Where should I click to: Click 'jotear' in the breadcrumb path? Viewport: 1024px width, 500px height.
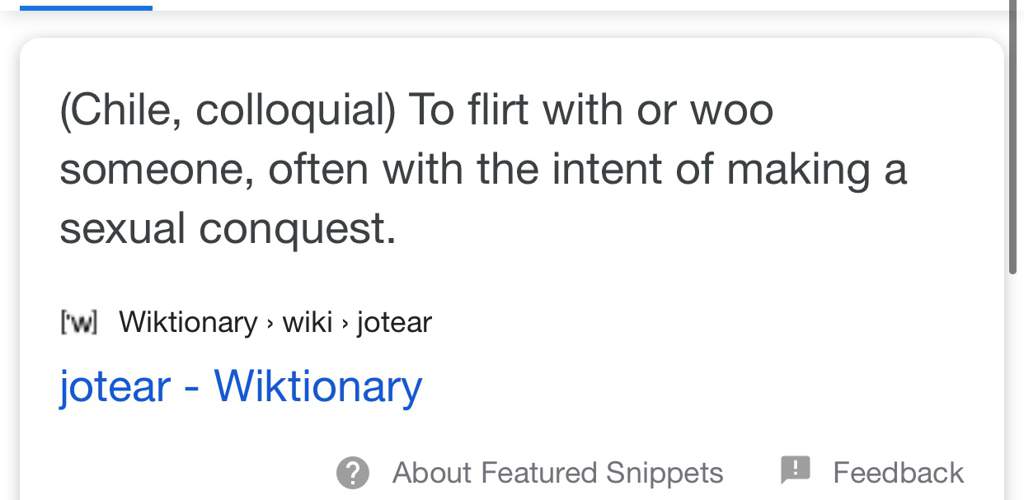point(394,322)
